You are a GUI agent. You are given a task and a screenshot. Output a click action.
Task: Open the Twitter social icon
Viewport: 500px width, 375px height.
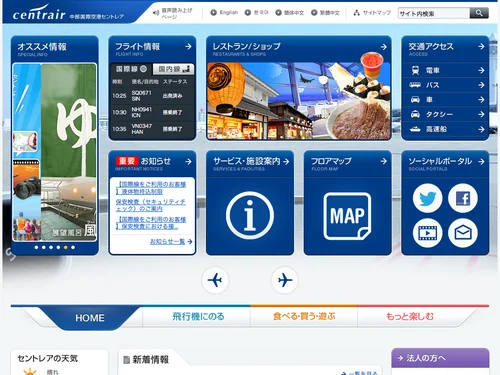(x=427, y=198)
